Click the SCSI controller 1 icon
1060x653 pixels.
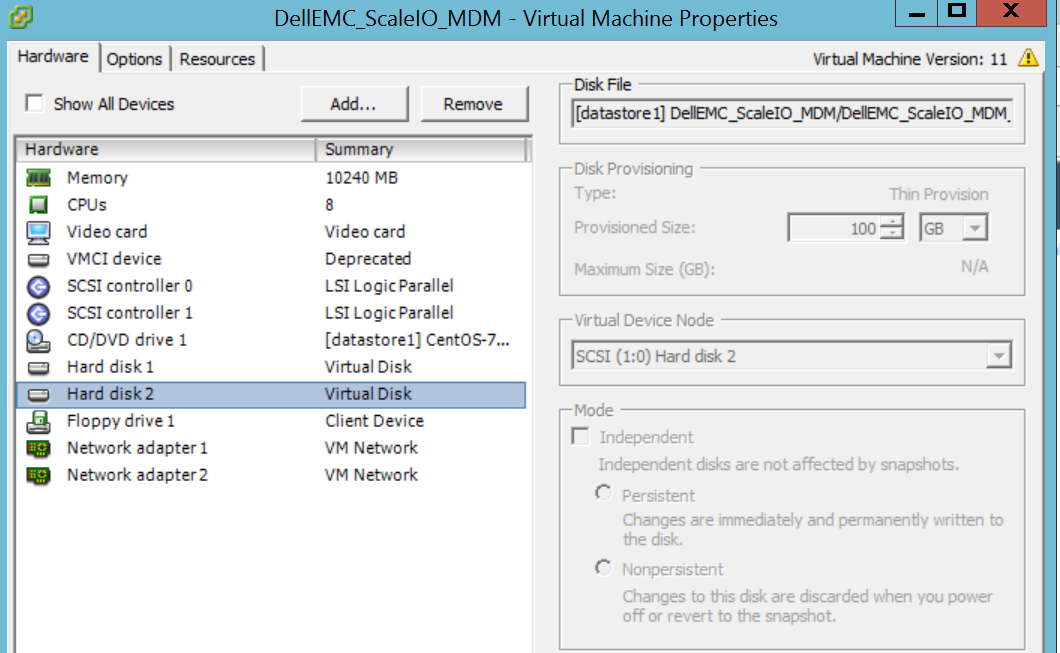39,314
